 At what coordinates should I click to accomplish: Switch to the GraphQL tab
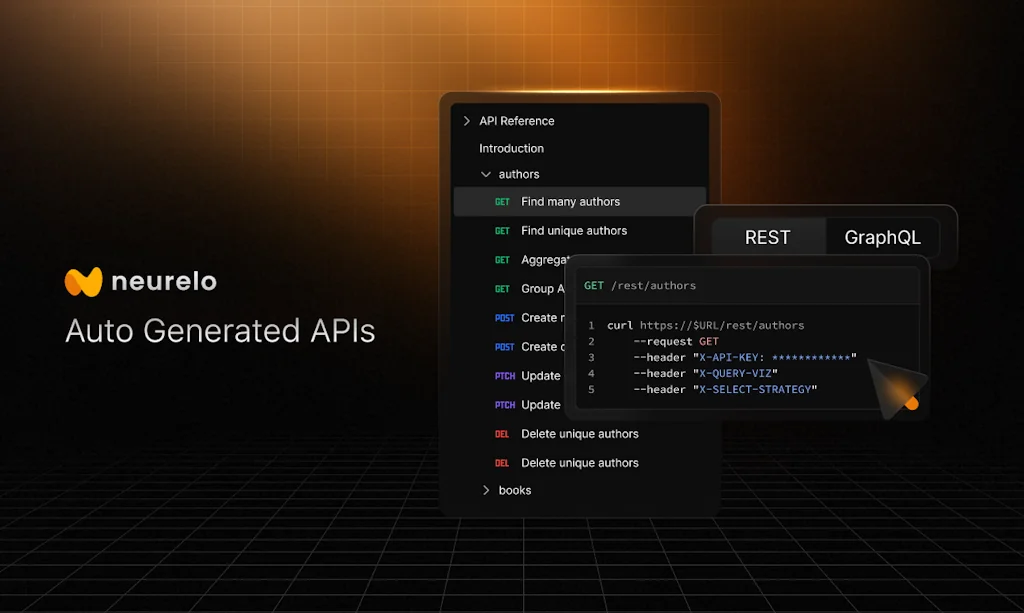882,237
